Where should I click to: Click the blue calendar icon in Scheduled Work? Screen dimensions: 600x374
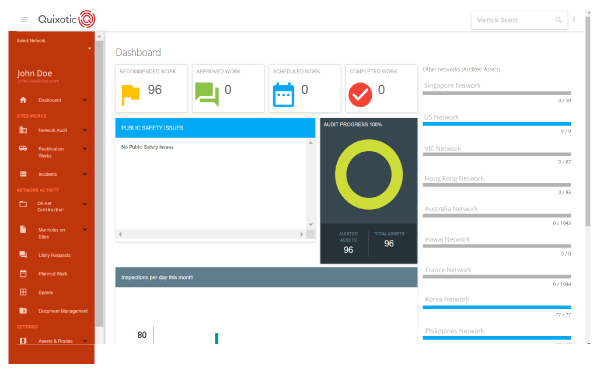tap(284, 95)
